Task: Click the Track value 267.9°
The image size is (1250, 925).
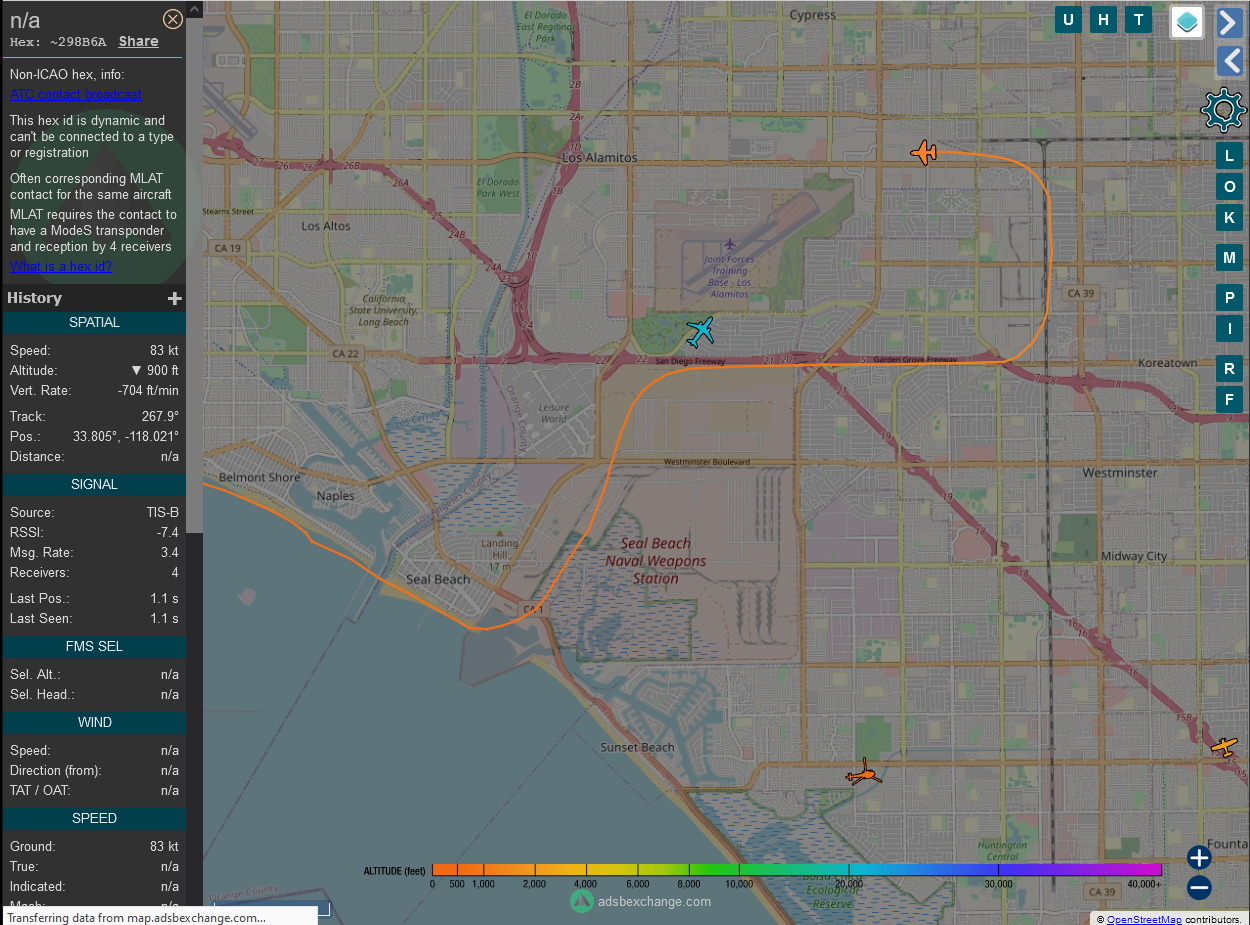Action: pos(160,416)
